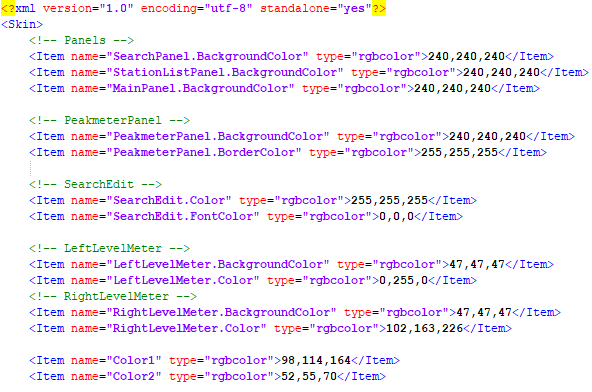Screen dimensions: 592x392
Task: Click the opening <Skin> tag
Action: pyautogui.click(x=22, y=24)
